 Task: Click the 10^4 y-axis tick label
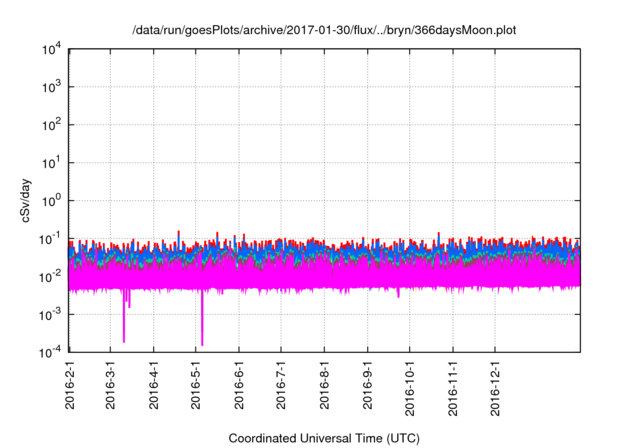pos(52,49)
